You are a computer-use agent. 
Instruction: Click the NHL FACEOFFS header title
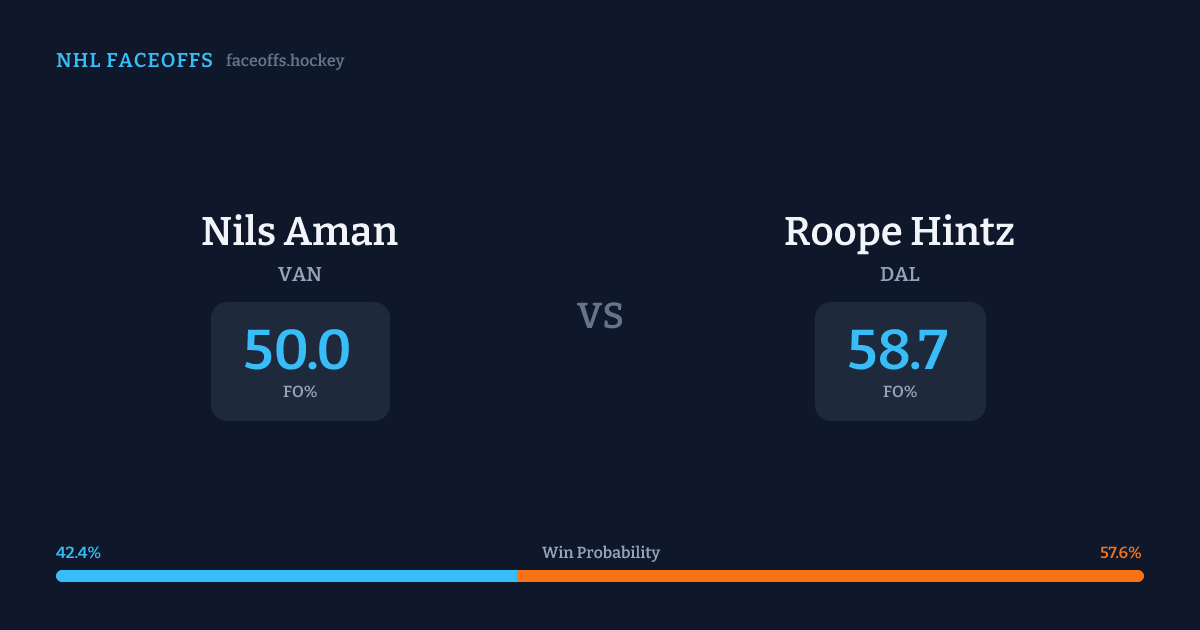[134, 61]
